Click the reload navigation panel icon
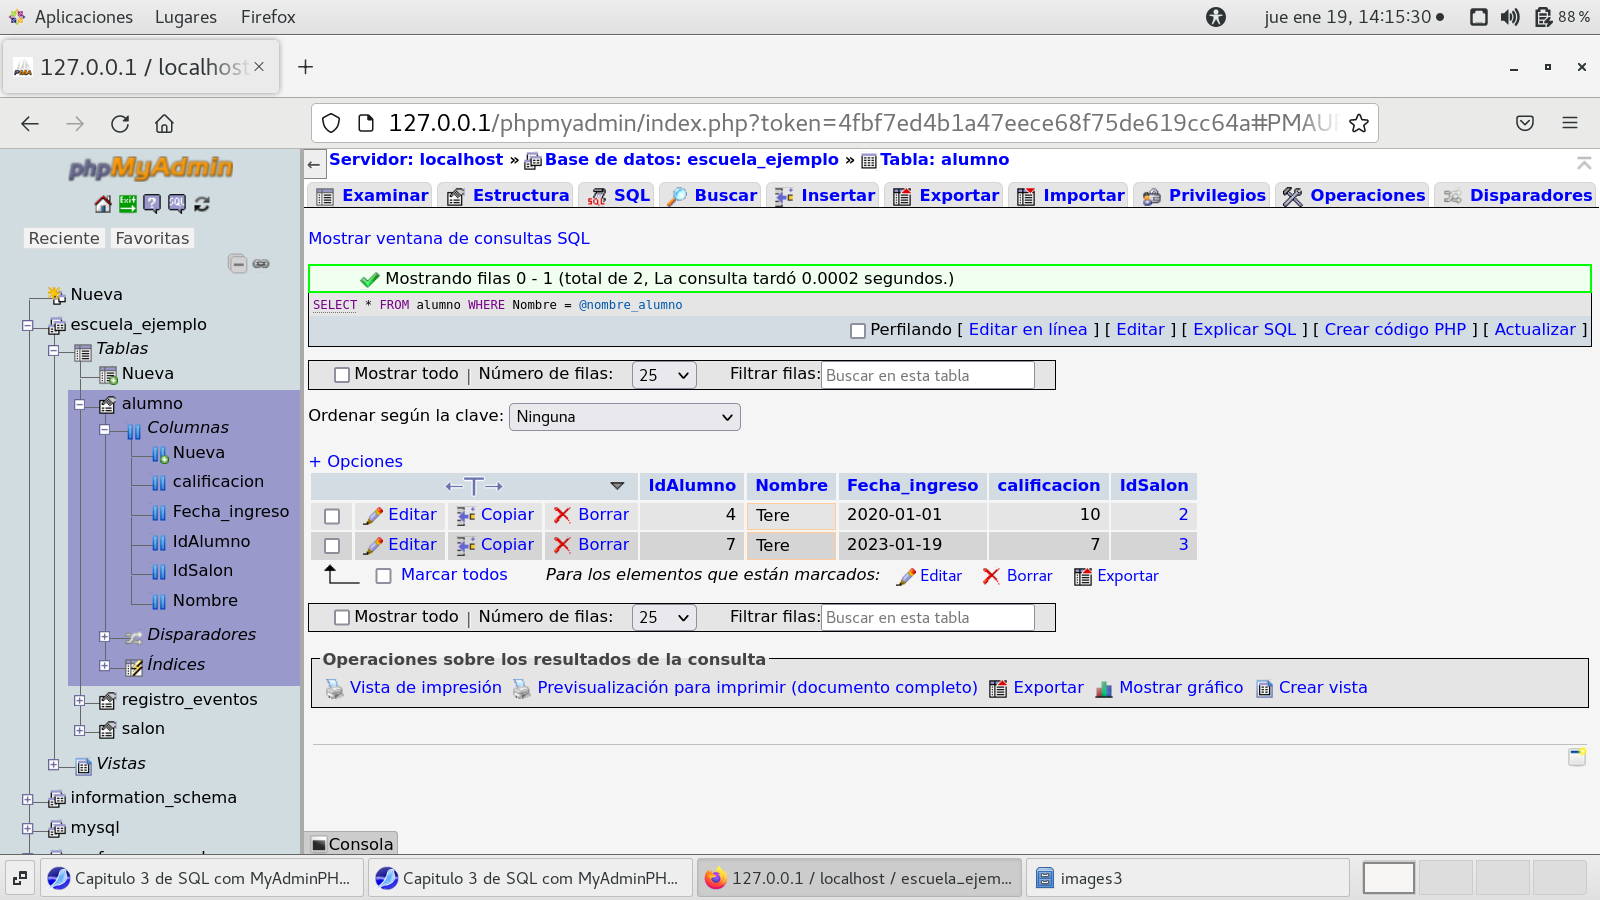Screen dimensions: 1600x900 pyautogui.click(x=202, y=204)
